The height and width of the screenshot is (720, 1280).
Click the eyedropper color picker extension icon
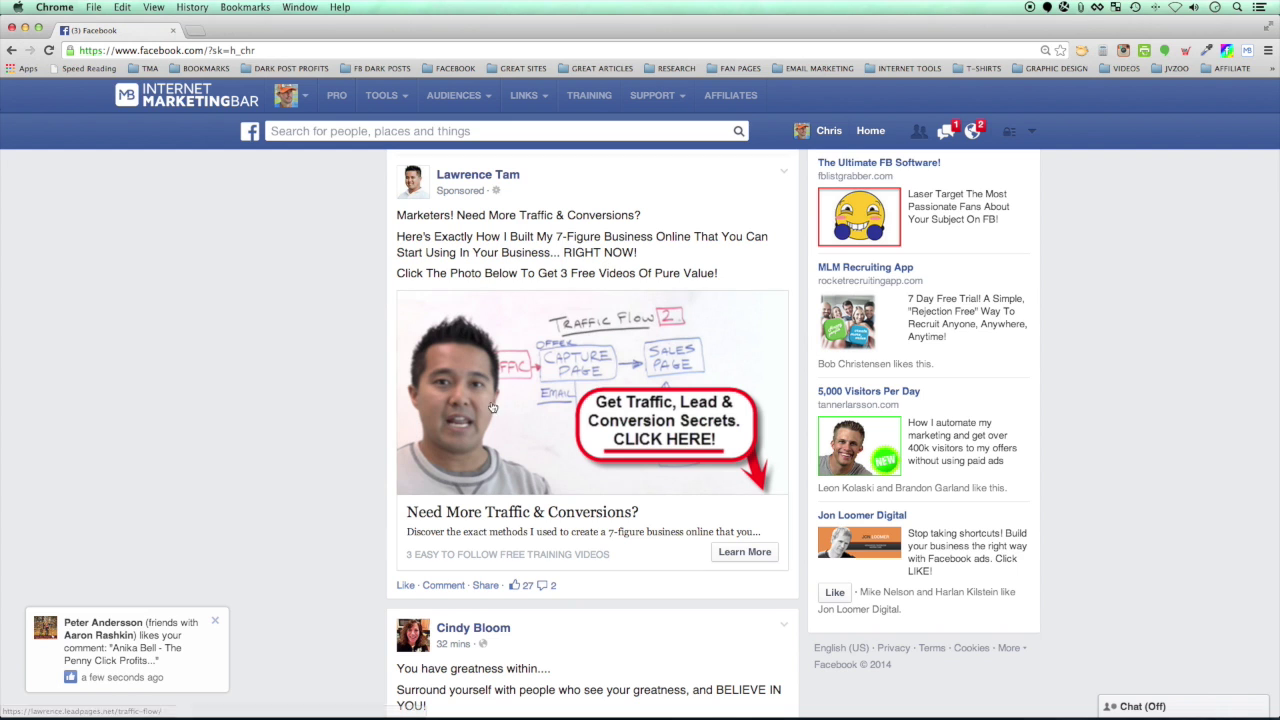coord(1206,50)
